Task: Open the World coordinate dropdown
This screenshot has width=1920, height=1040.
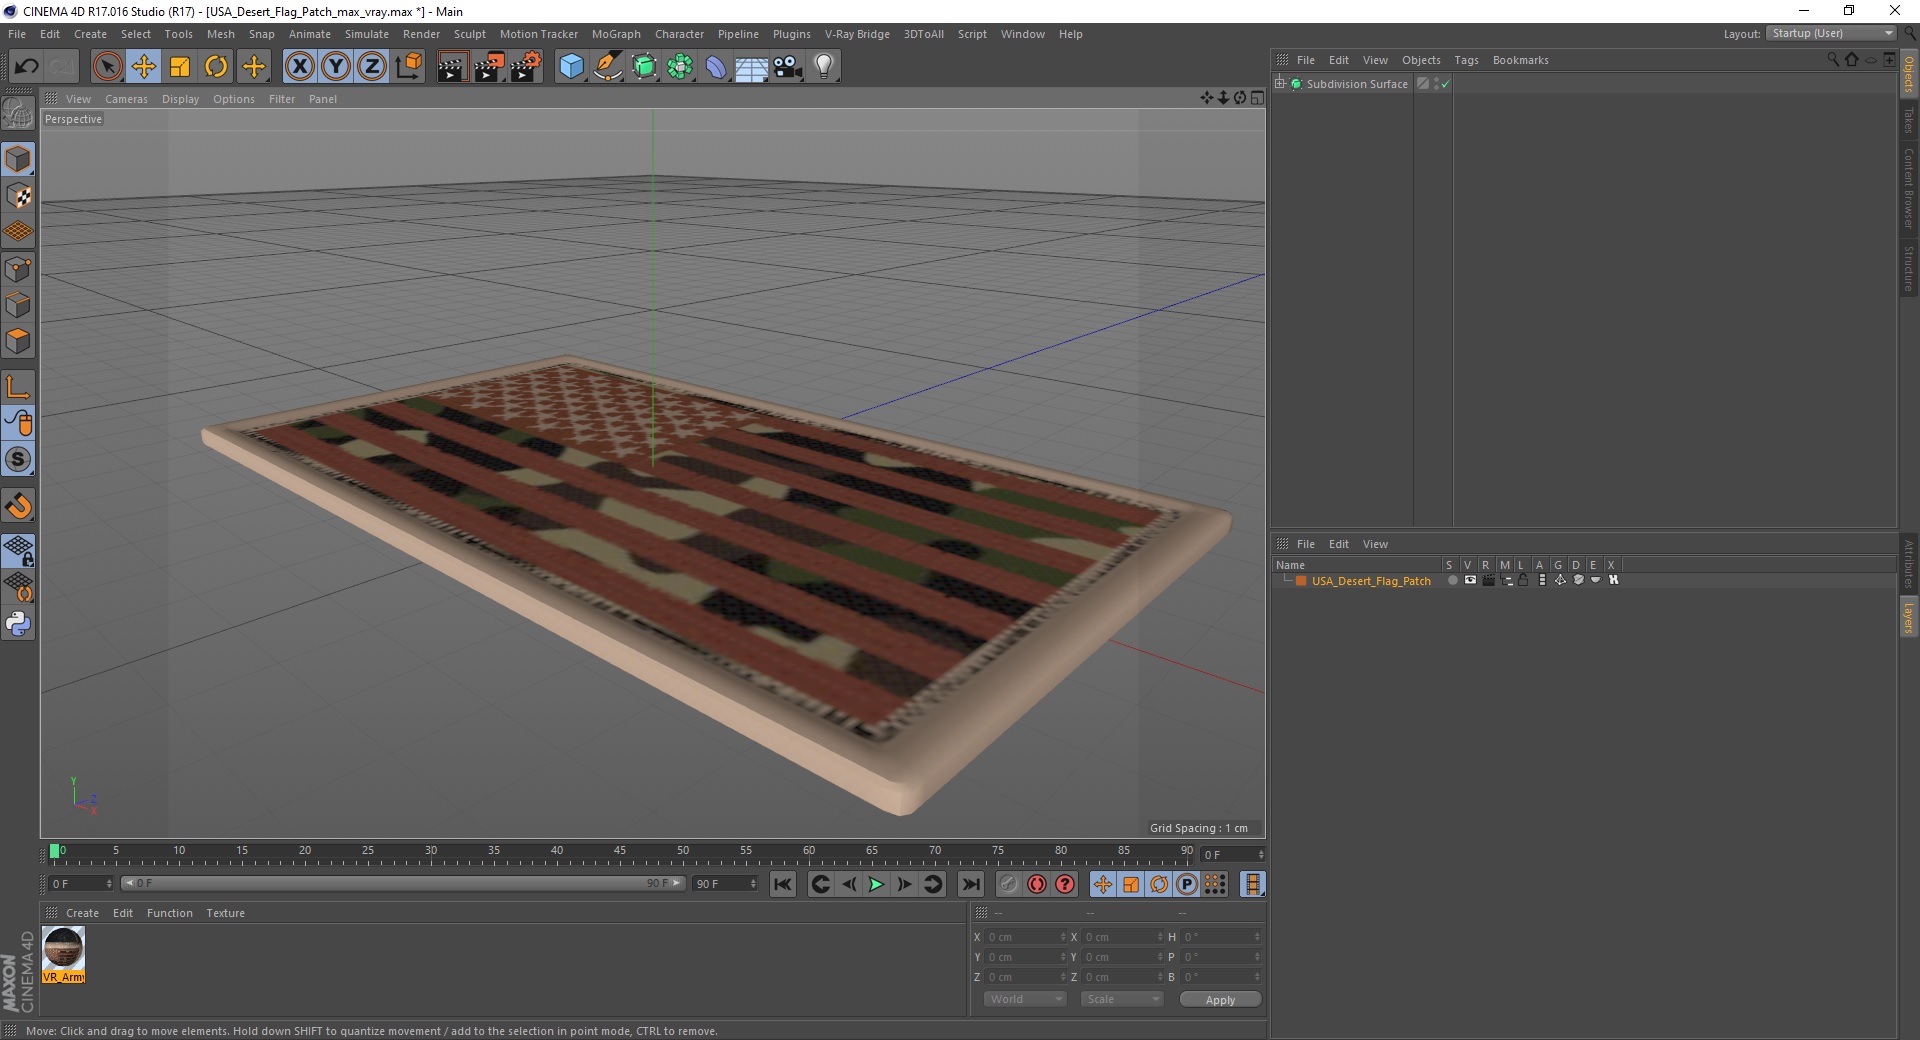Action: click(1024, 999)
